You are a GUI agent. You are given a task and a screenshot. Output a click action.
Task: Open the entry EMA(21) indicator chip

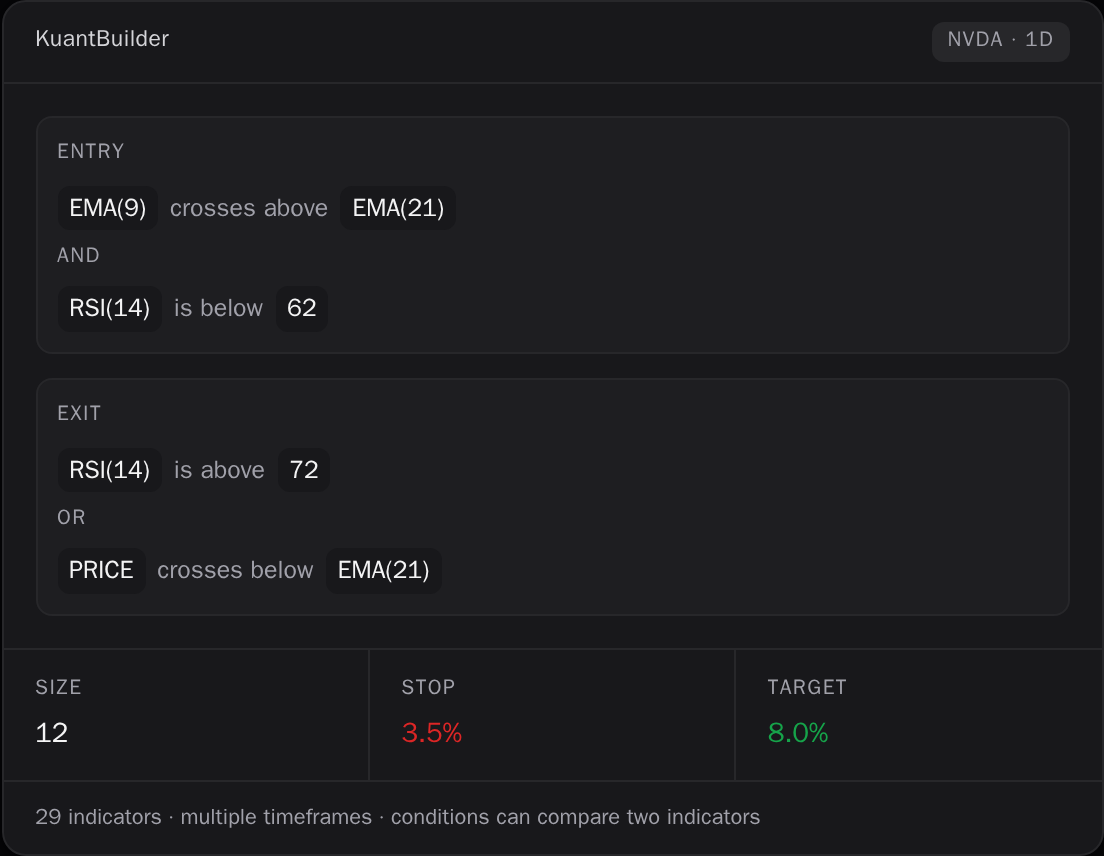(x=398, y=208)
